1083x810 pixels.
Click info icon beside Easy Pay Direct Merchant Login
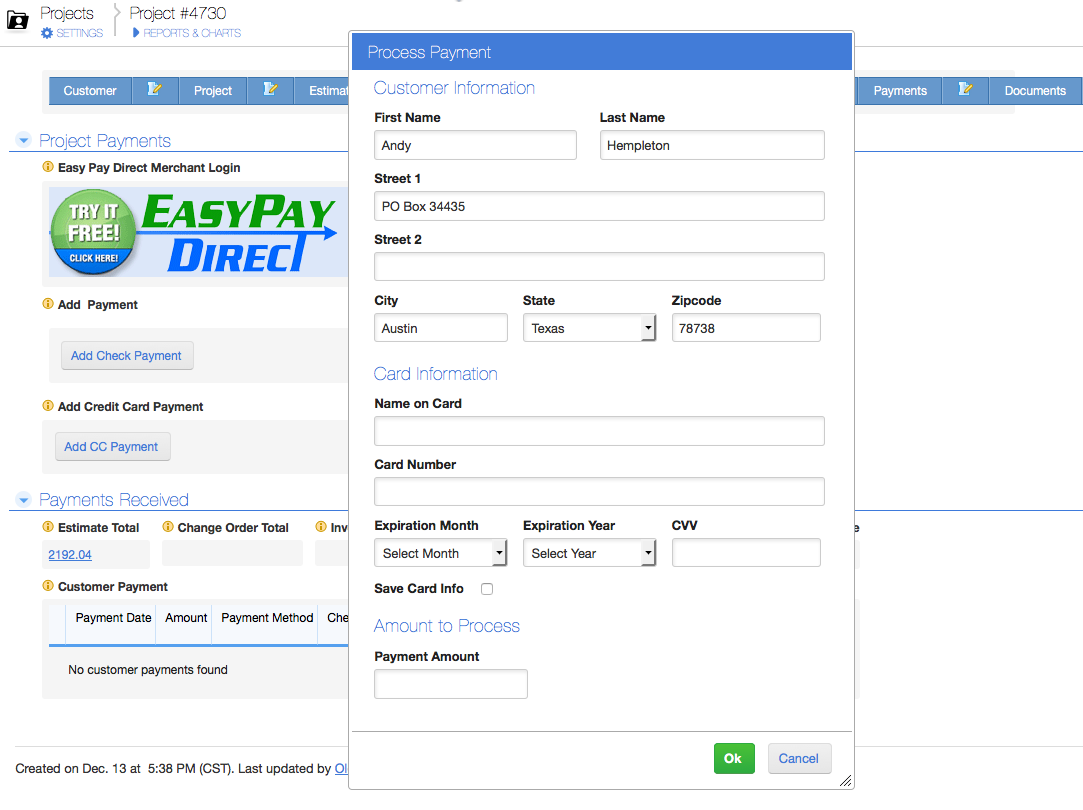click(x=48, y=167)
